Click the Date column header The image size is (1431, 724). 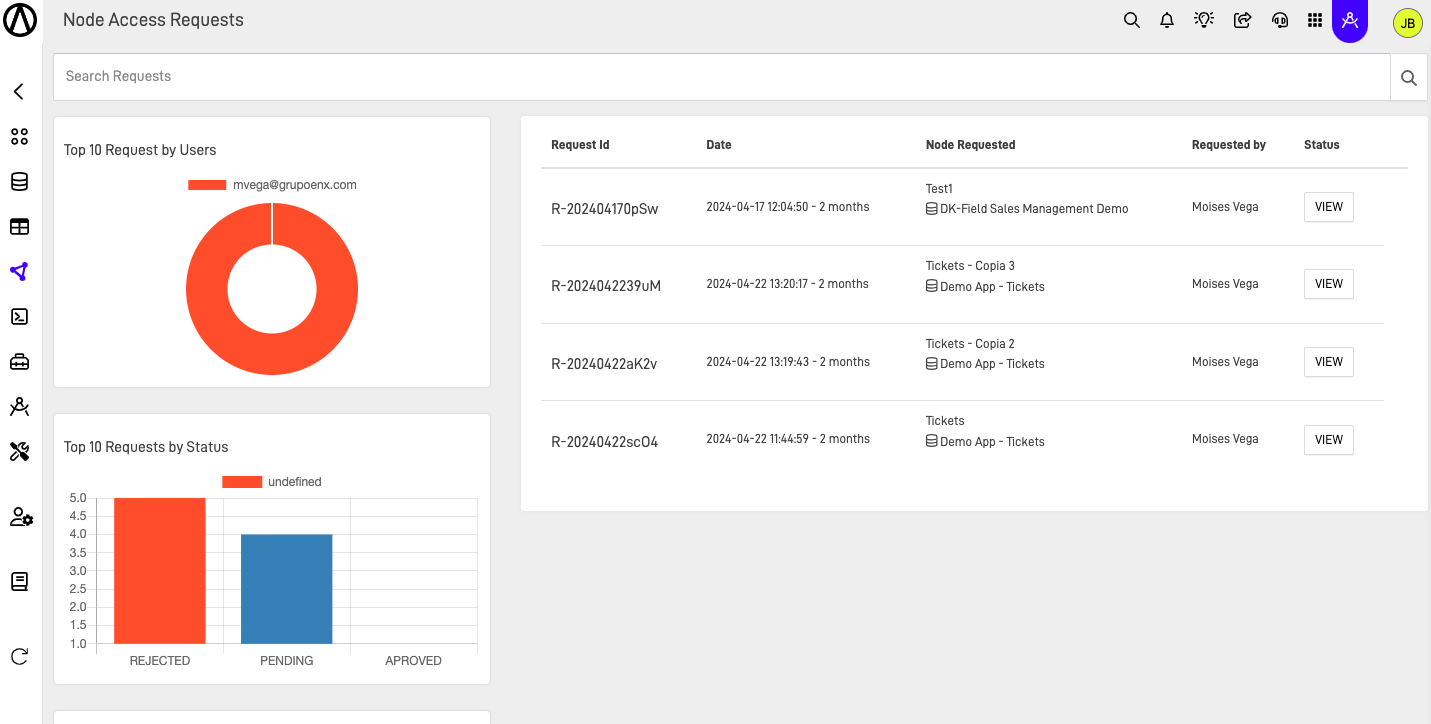pos(719,145)
